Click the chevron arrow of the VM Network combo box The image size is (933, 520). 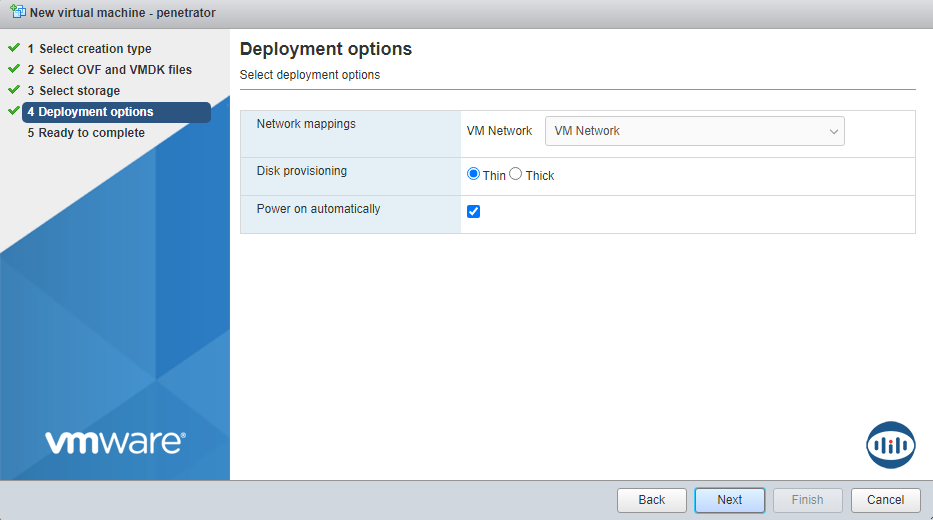[833, 131]
